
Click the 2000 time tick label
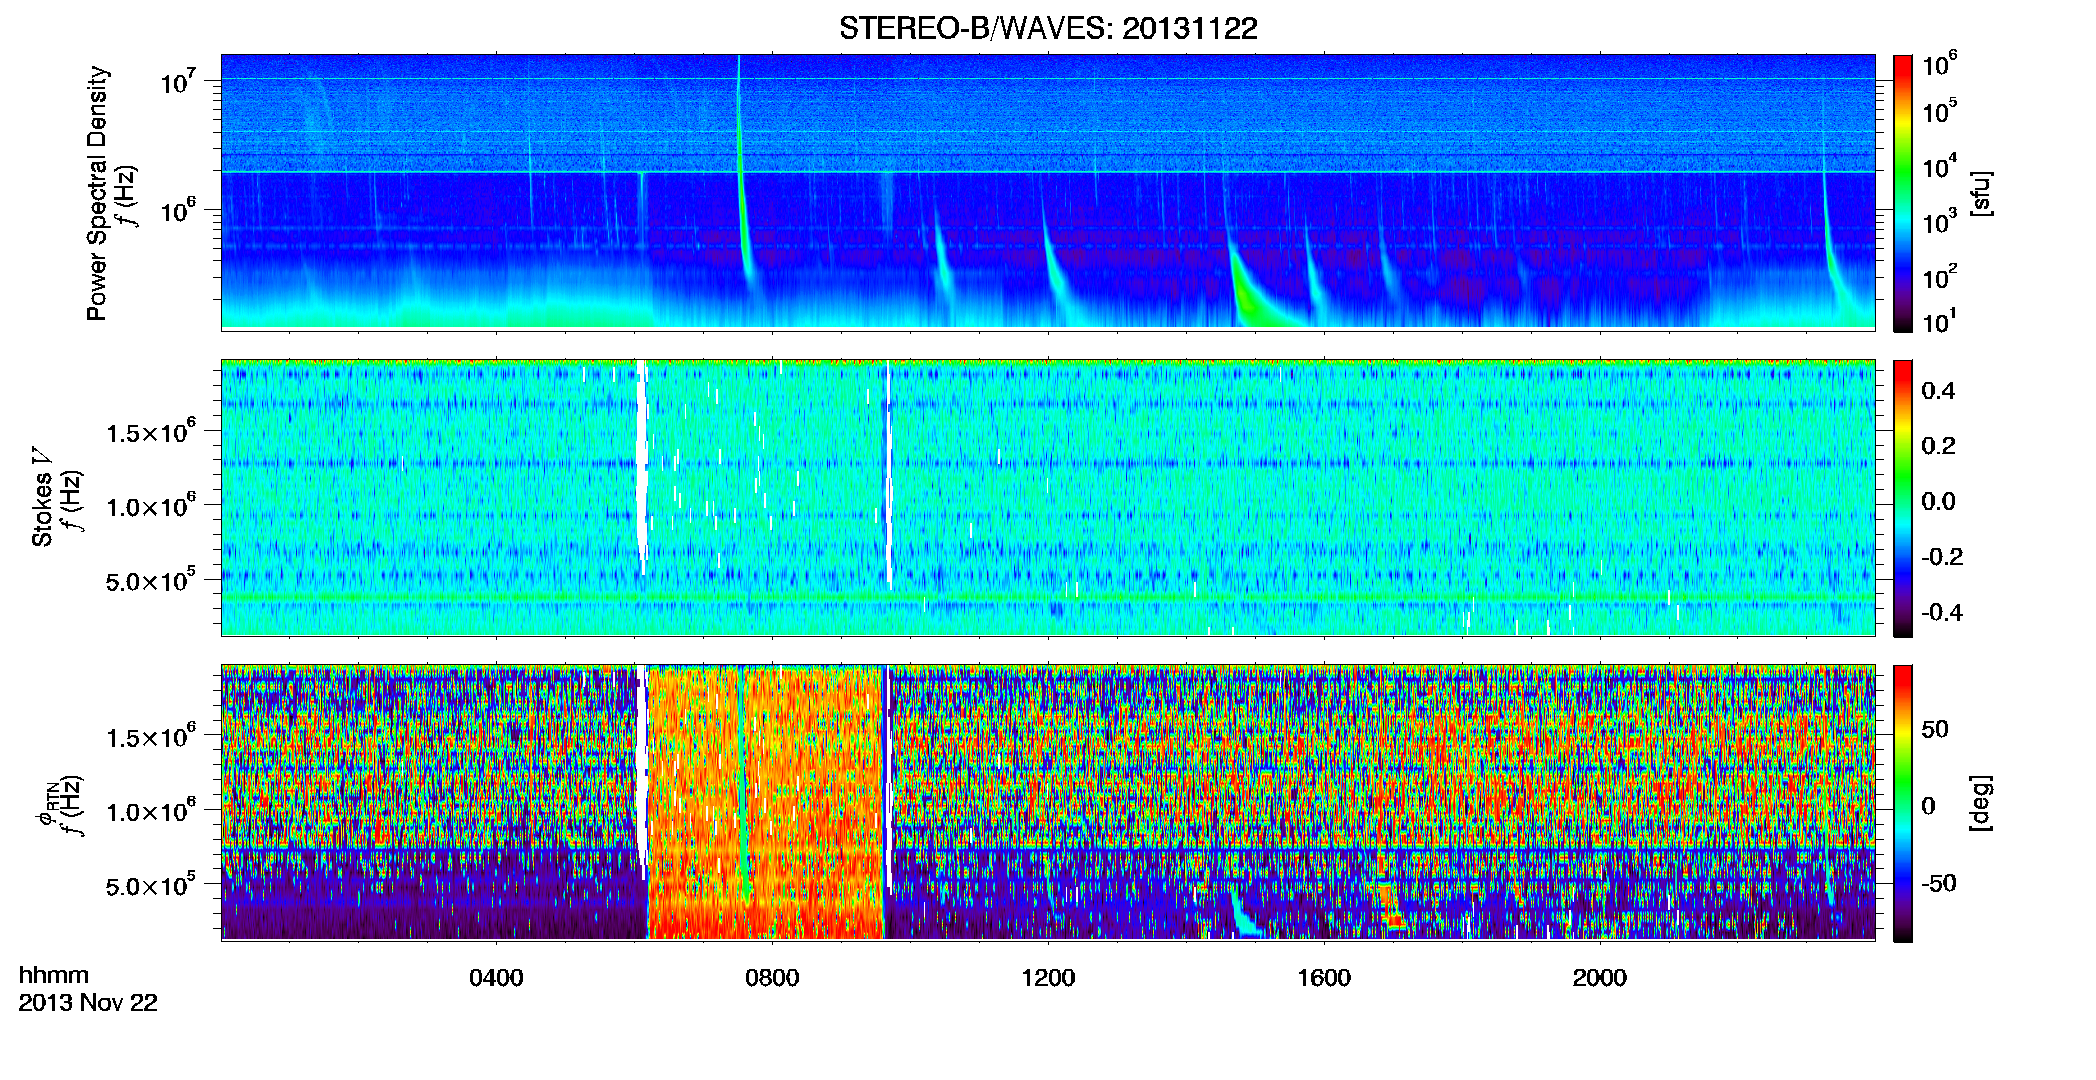(1600, 978)
